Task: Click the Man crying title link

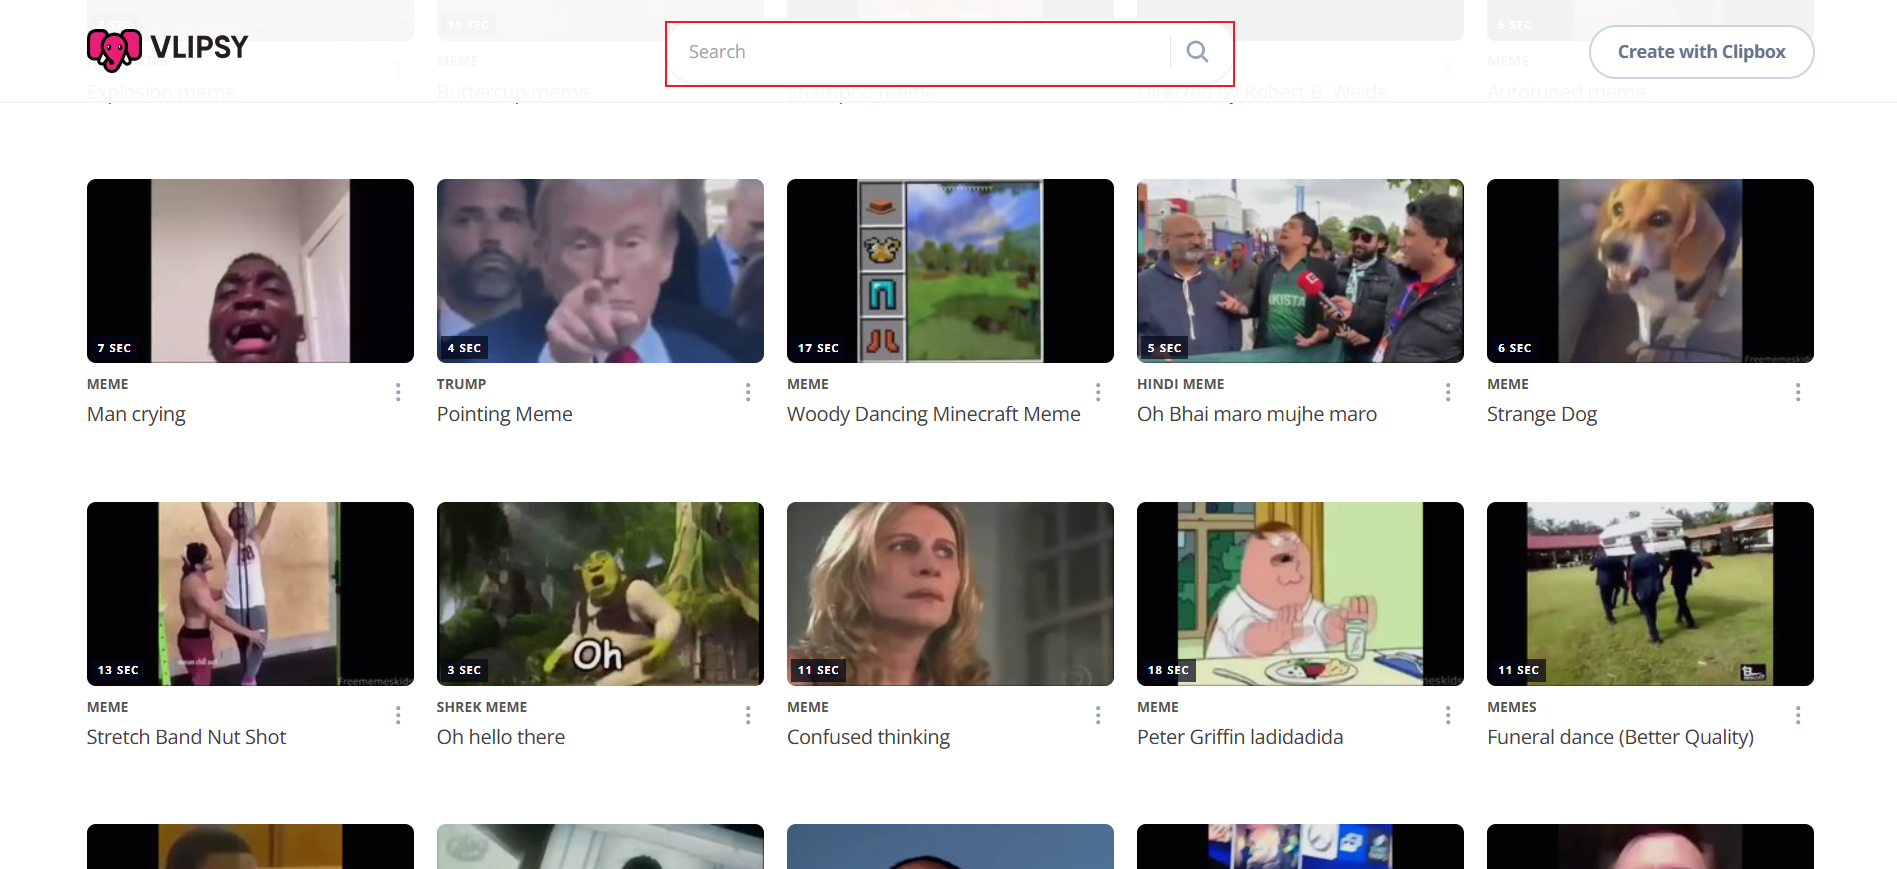Action: (x=136, y=414)
